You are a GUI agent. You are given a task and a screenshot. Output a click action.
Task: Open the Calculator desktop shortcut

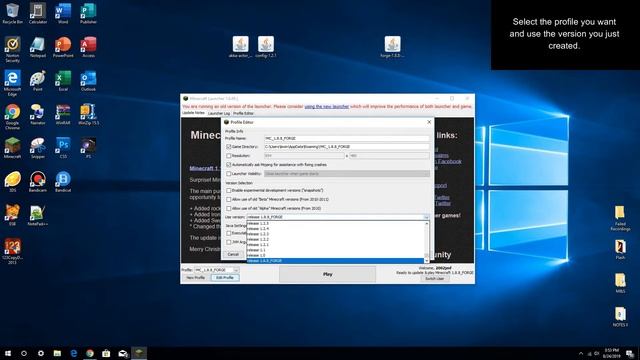point(38,13)
